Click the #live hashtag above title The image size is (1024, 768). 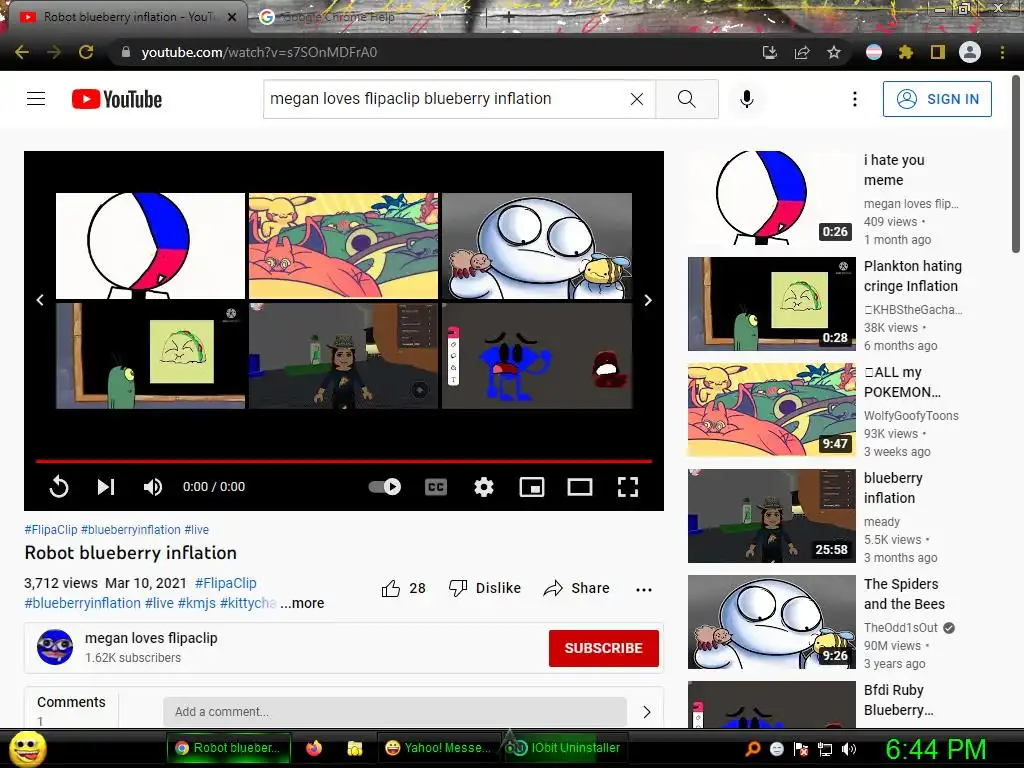(197, 530)
